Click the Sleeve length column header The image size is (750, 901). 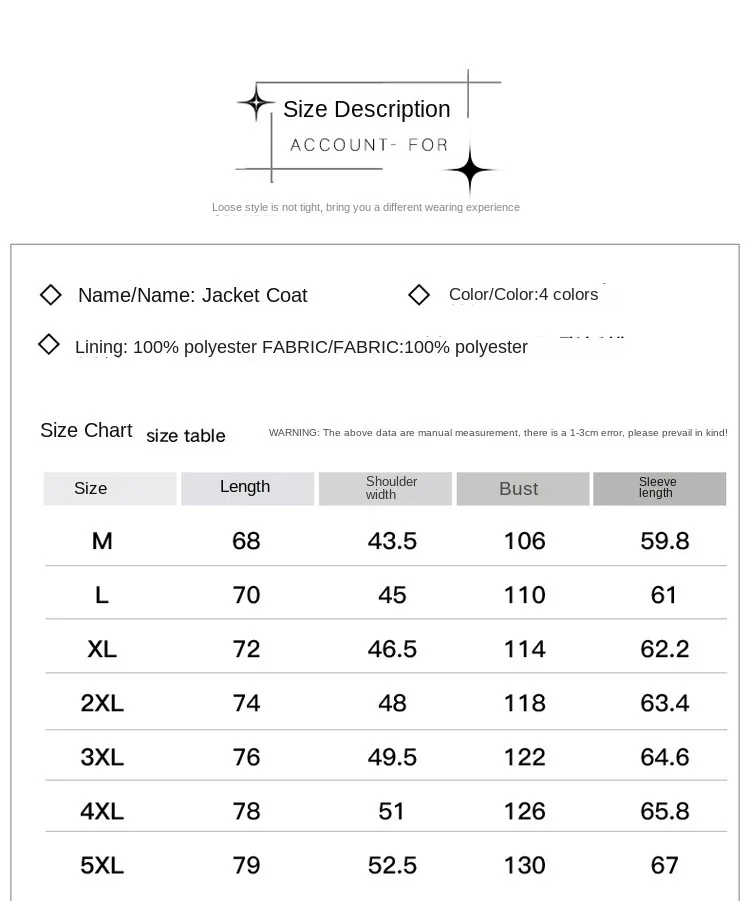click(x=660, y=488)
